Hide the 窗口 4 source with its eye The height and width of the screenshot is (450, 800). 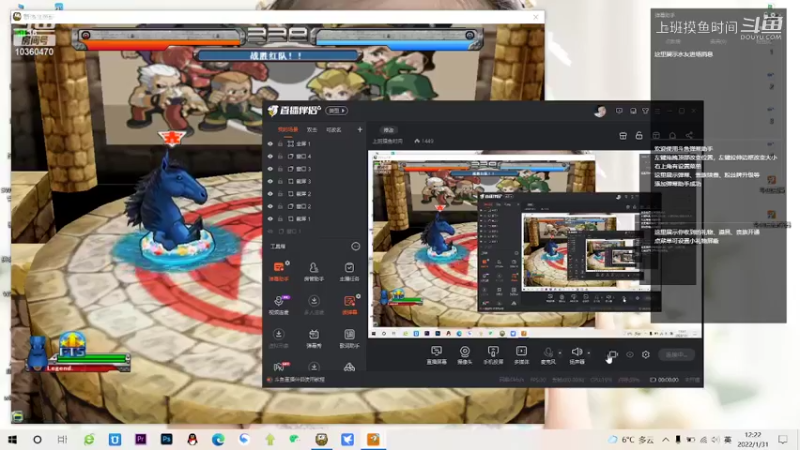coord(270,156)
